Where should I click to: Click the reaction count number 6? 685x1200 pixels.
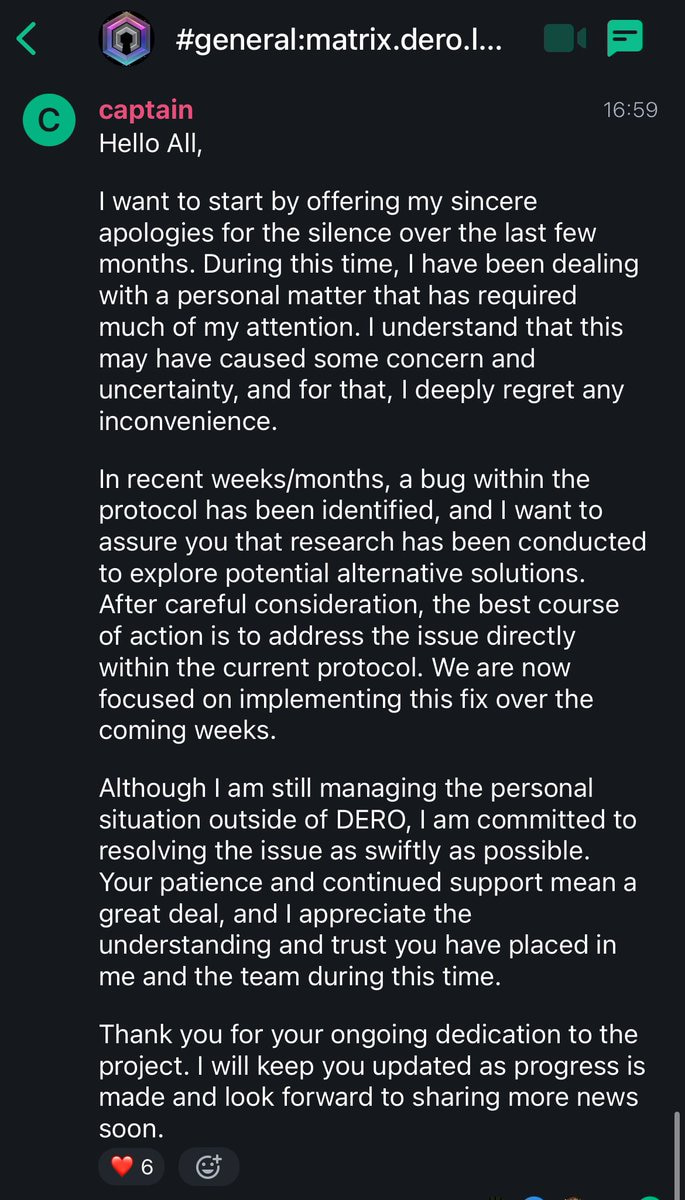[147, 1166]
